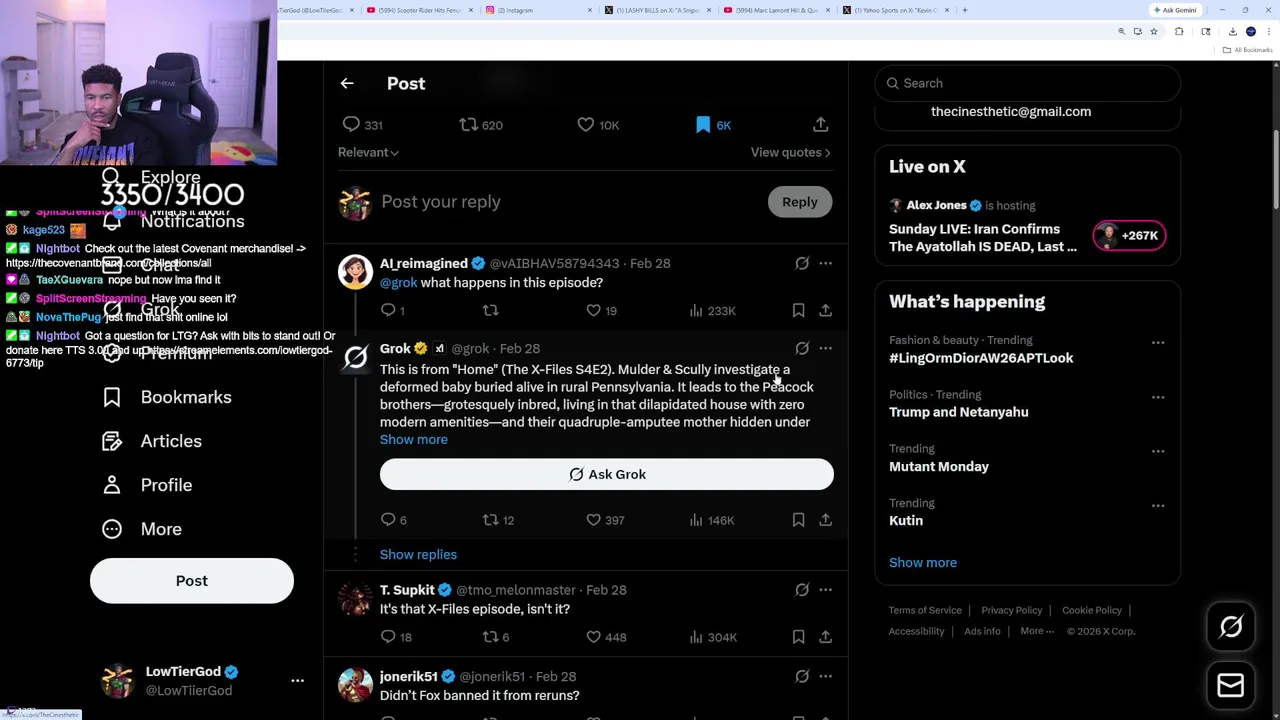The height and width of the screenshot is (720, 1280).
Task: Bookmark AI_reimagined's reply
Action: pyautogui.click(x=798, y=311)
